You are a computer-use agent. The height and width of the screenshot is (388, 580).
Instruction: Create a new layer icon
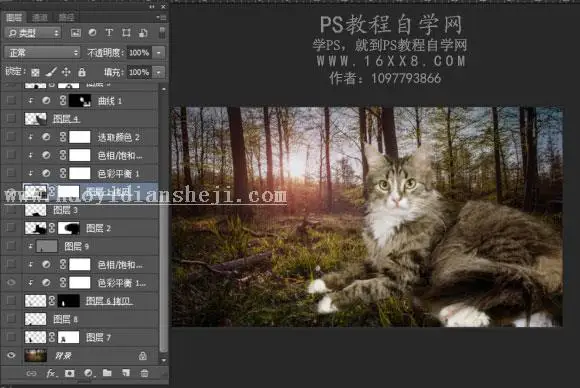point(126,373)
